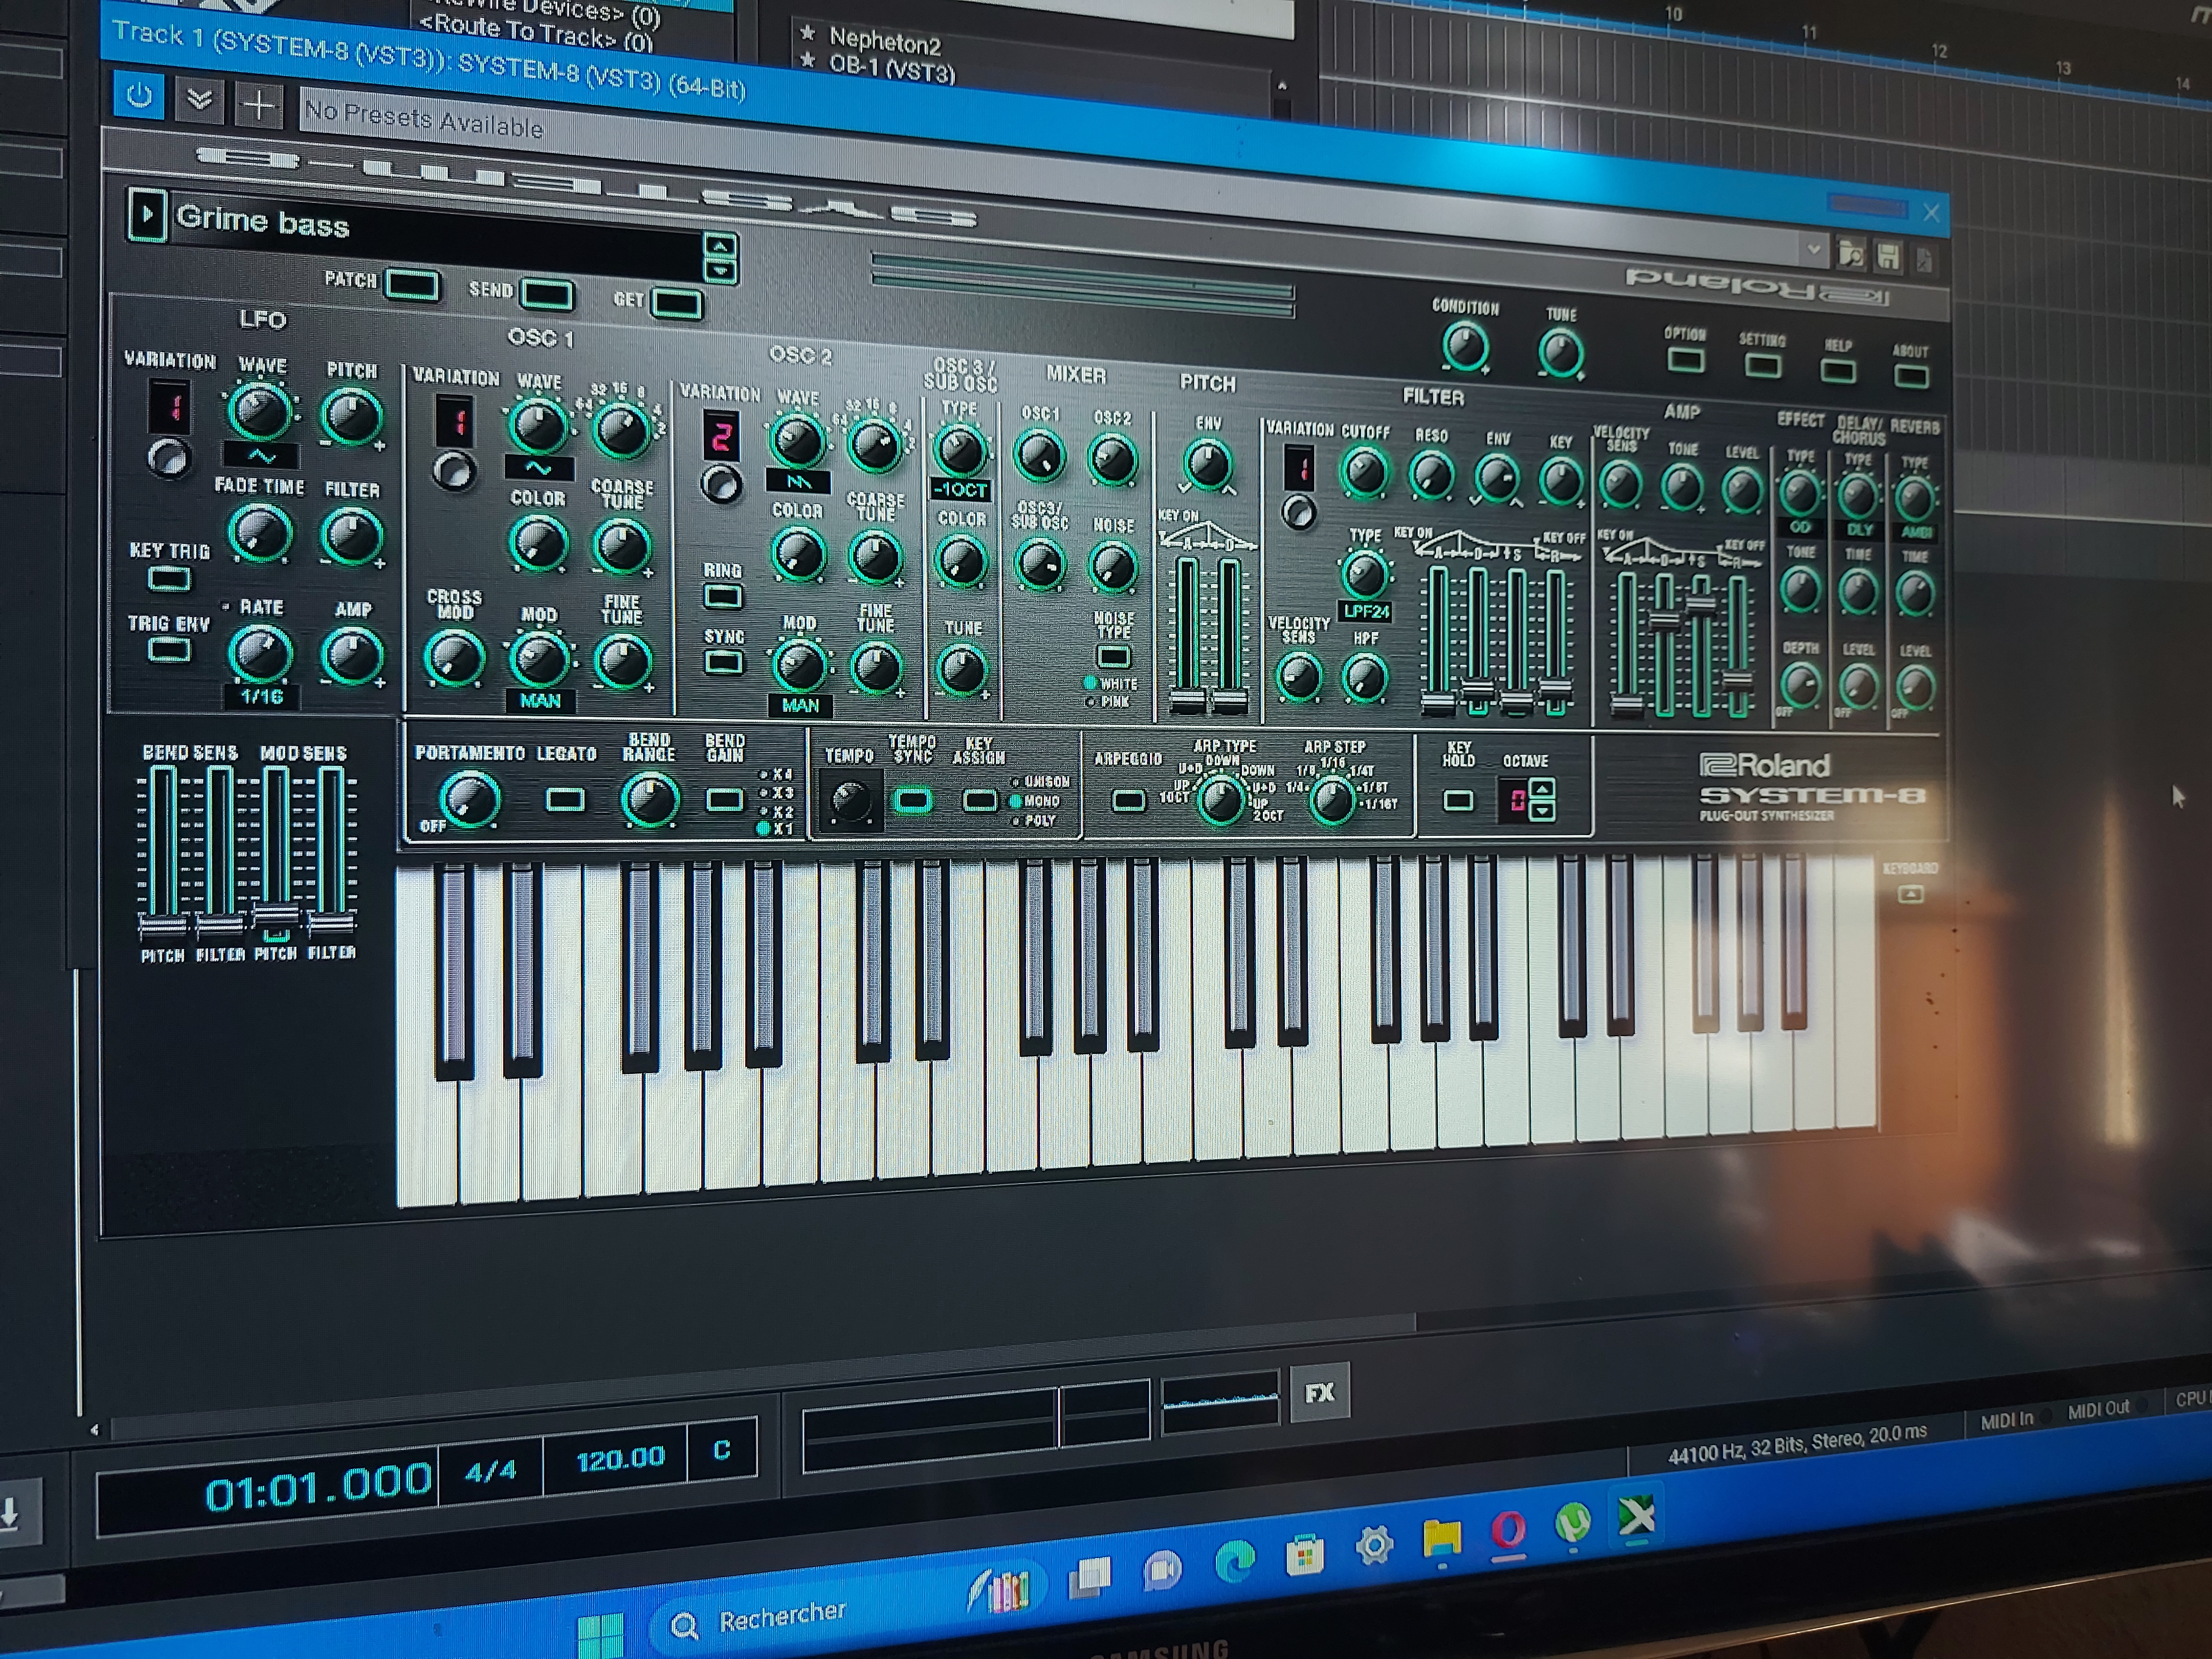2212x1659 pixels.
Task: Enable OSC 2 RING modulation
Action: (722, 598)
